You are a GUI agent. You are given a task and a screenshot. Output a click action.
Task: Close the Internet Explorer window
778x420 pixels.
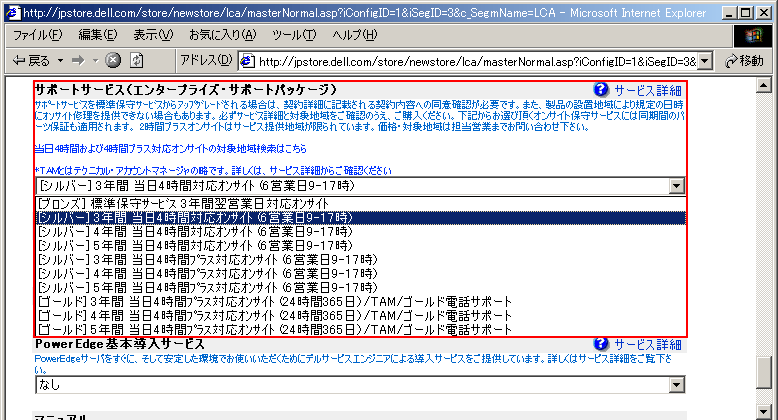click(764, 13)
